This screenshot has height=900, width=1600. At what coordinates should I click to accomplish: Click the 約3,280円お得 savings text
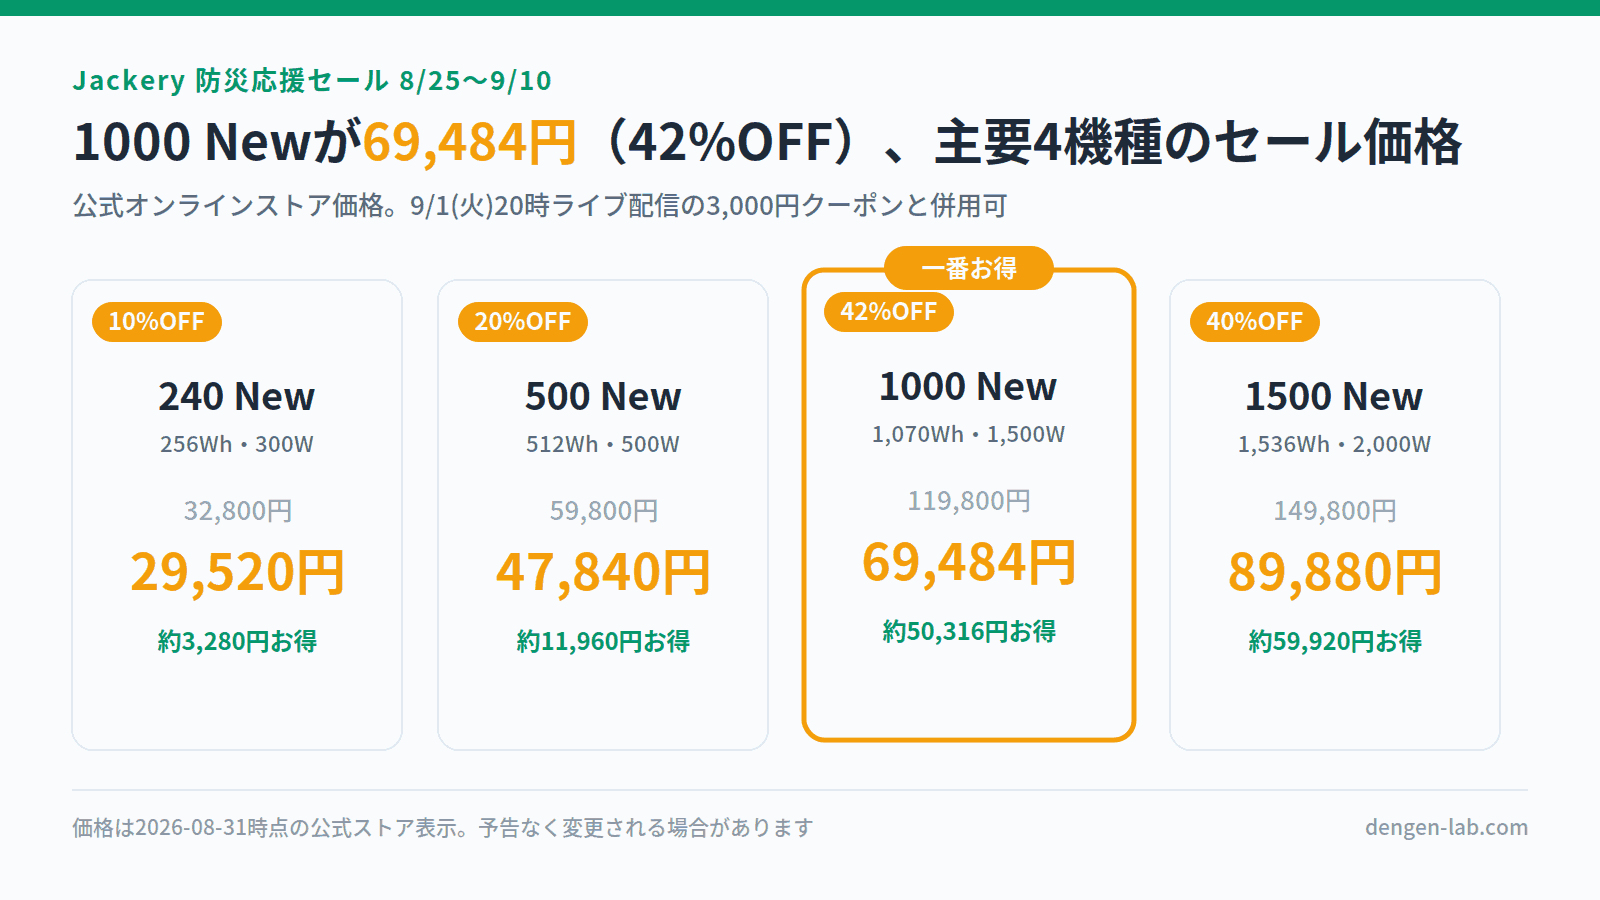(237, 641)
